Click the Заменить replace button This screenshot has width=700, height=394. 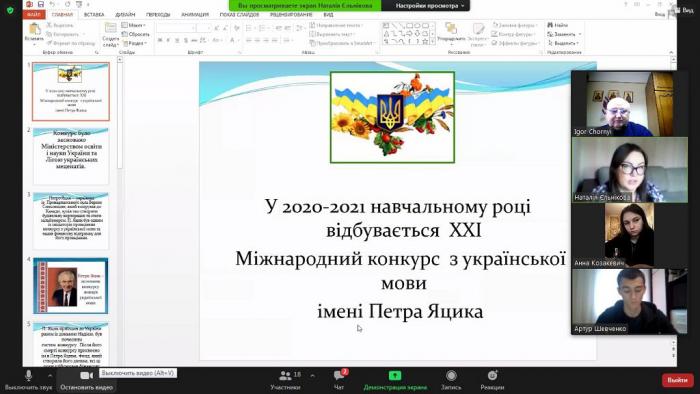point(564,34)
